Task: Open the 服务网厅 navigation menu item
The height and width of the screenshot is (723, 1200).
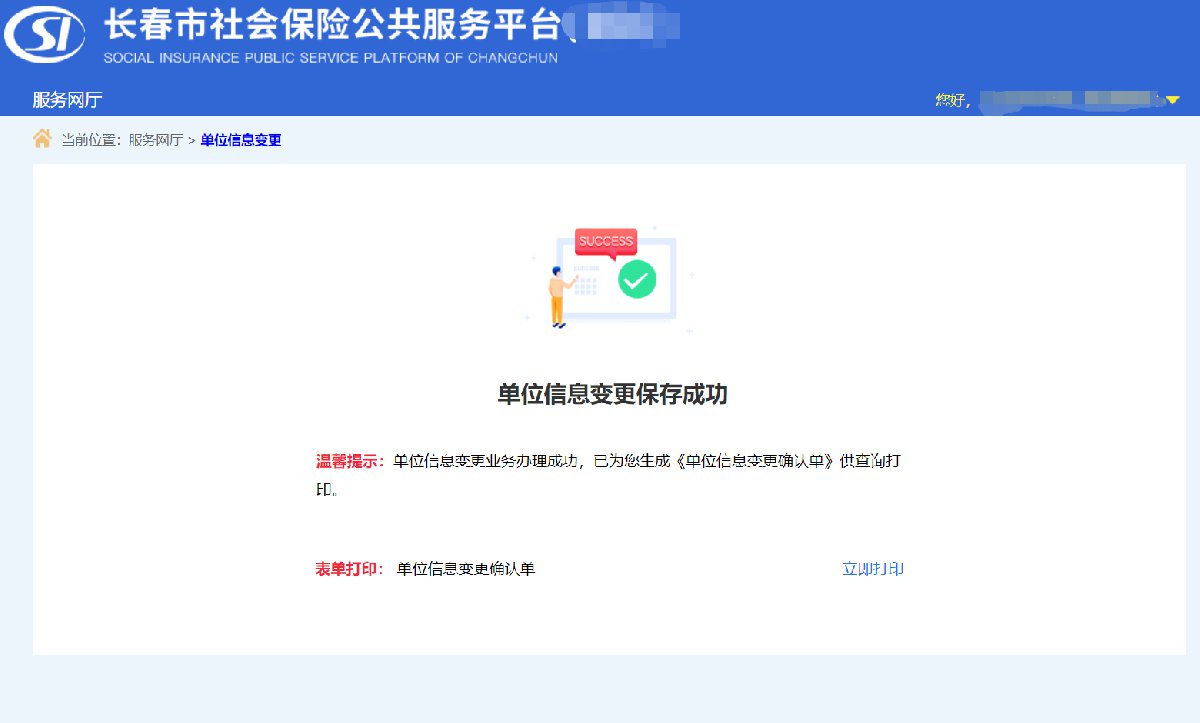Action: [x=67, y=100]
